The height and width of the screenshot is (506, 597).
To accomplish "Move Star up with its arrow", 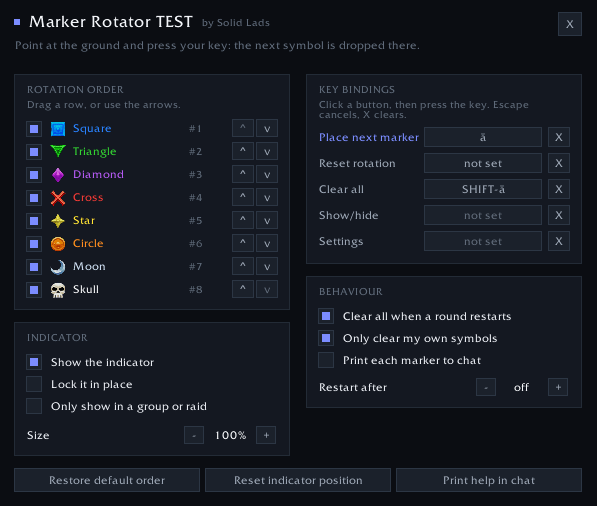I will click(x=243, y=220).
